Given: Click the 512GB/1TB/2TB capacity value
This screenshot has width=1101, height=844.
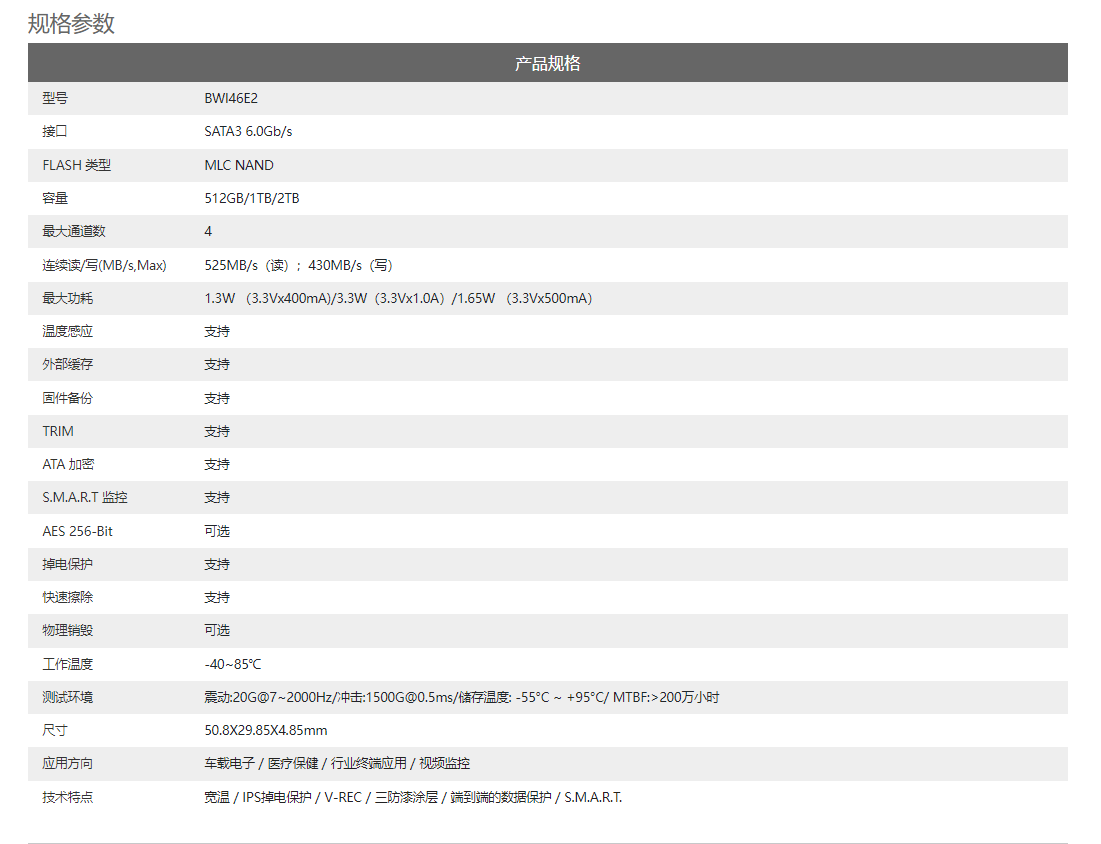Looking at the screenshot, I should [x=252, y=198].
